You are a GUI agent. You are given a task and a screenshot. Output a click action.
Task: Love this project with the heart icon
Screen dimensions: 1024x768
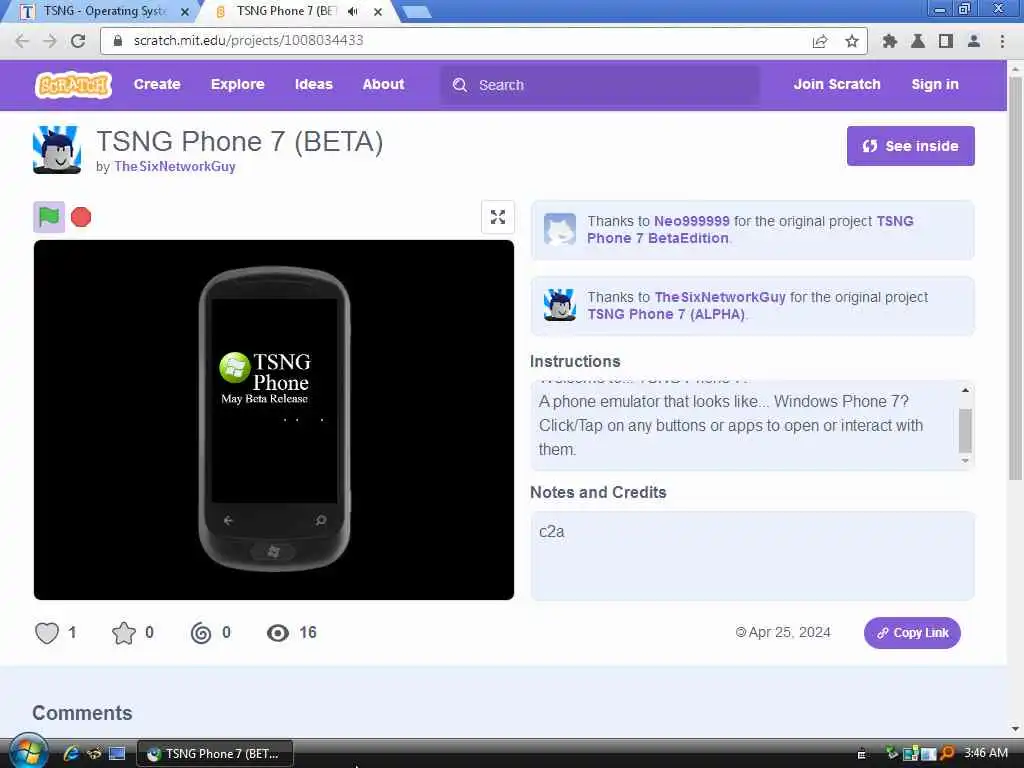(x=47, y=633)
